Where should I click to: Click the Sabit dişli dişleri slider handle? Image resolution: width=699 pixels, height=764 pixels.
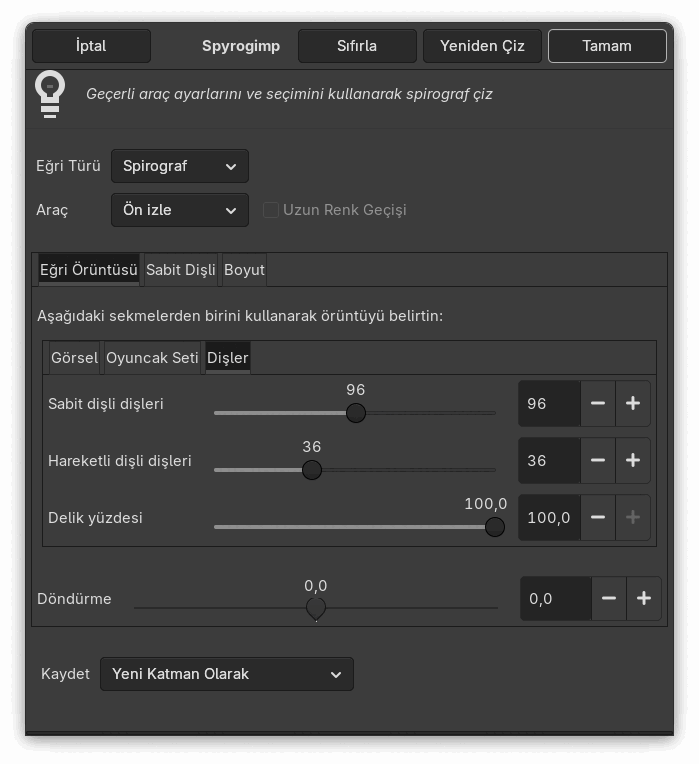tap(356, 413)
